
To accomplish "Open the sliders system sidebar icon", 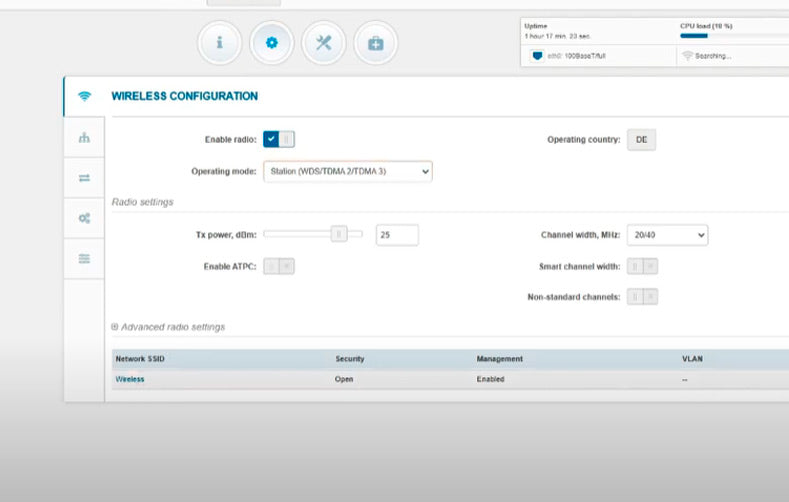I will coord(84,258).
